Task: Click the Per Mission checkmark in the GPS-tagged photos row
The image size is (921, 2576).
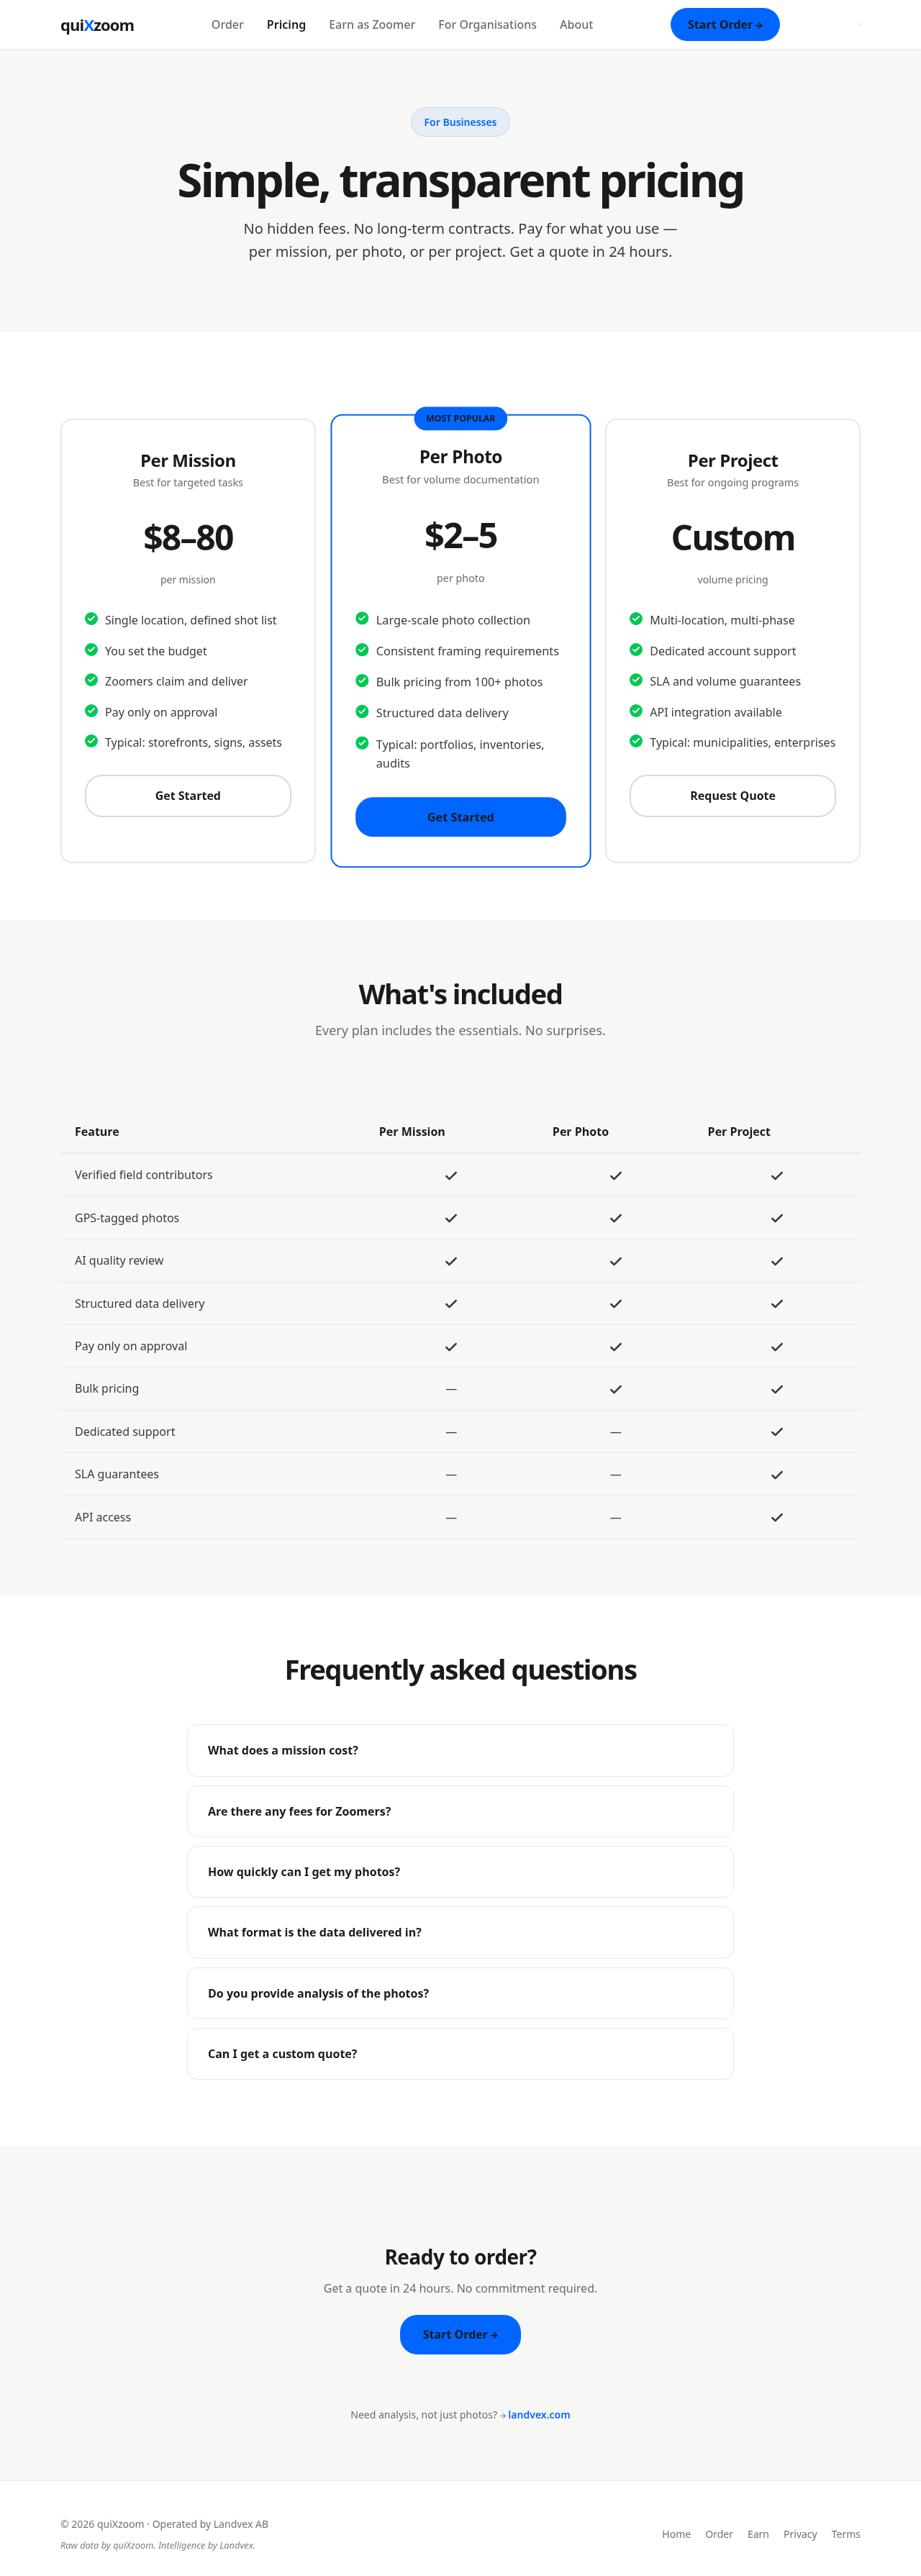Action: [451, 1218]
